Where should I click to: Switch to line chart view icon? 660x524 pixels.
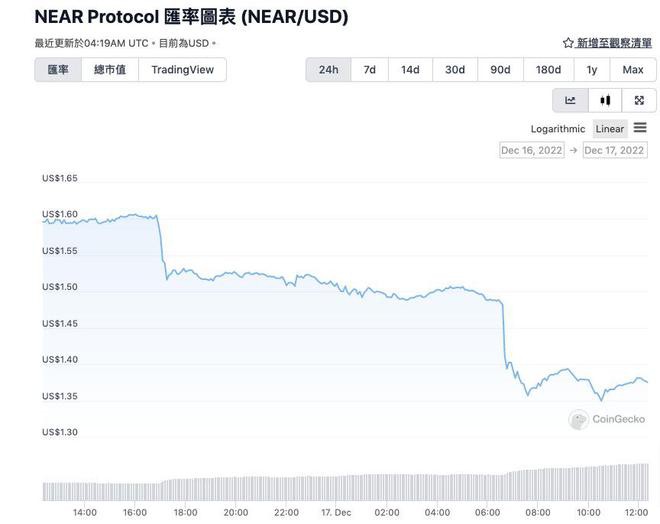coord(570,100)
